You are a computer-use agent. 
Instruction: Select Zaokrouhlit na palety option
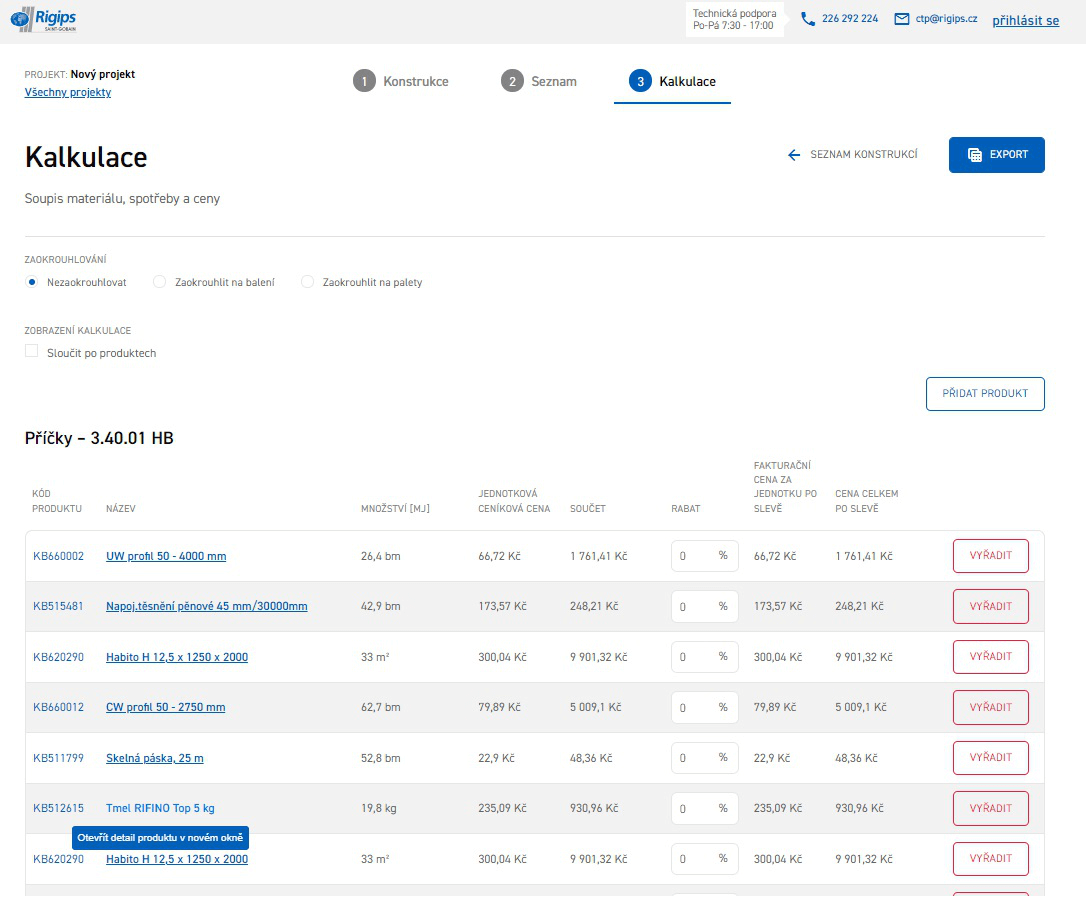pos(308,283)
